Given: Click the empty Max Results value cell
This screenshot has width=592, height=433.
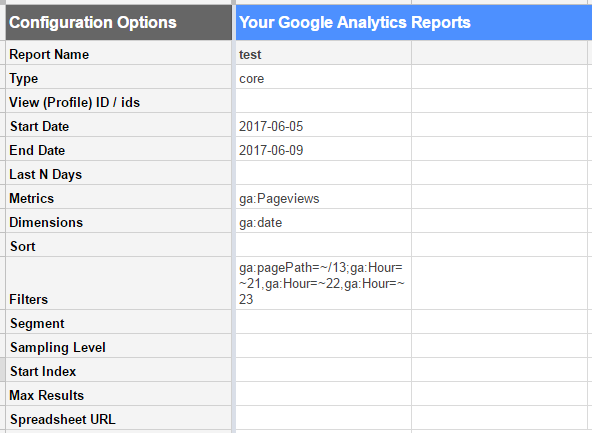Looking at the screenshot, I should coord(324,395).
